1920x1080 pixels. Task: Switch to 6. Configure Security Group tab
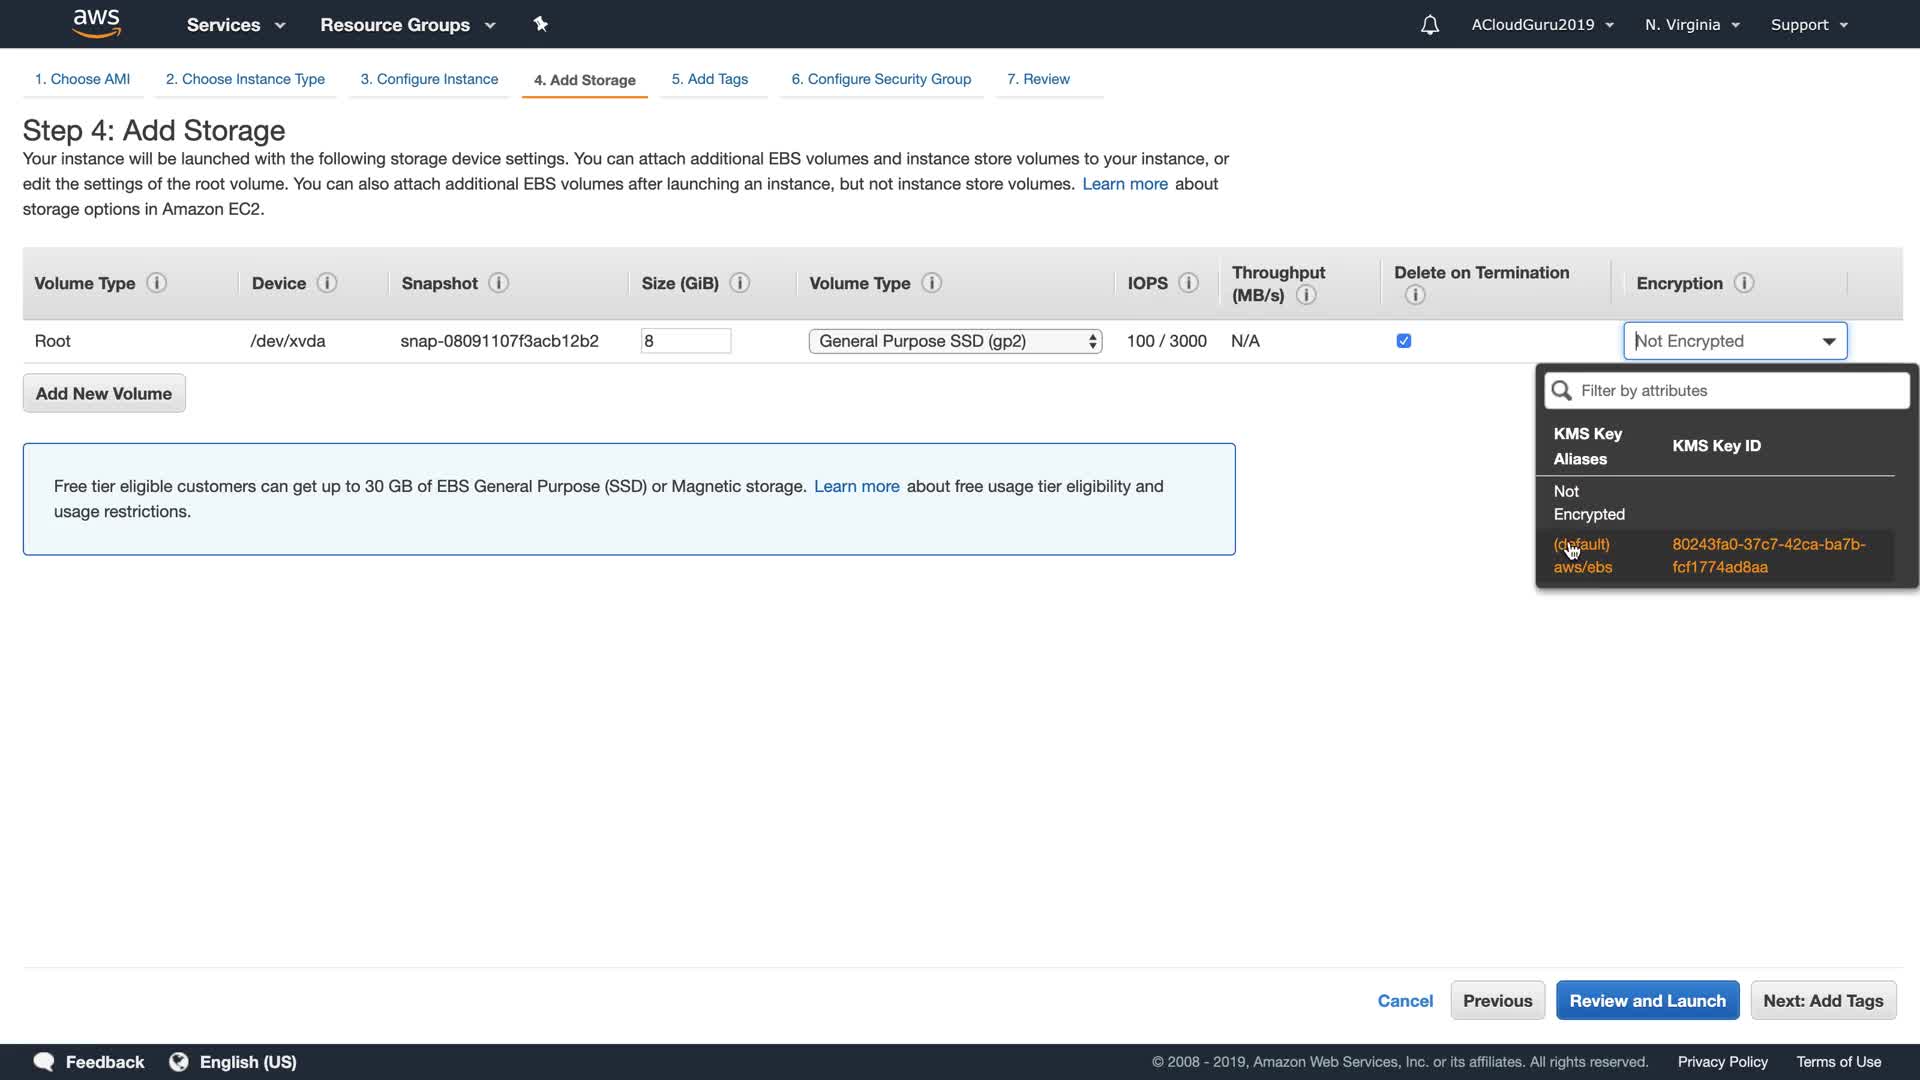[x=881, y=79]
